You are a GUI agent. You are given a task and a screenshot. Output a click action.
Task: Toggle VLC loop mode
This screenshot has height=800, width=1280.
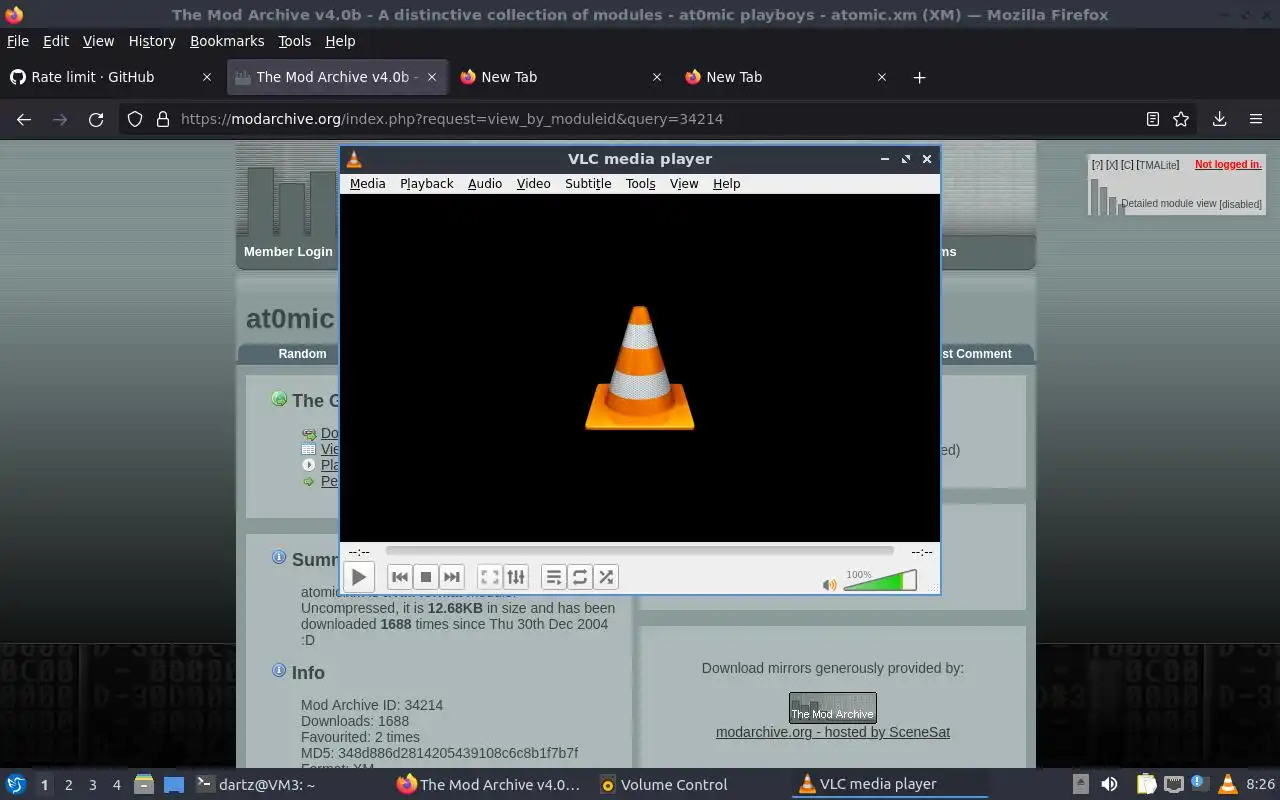pos(580,577)
